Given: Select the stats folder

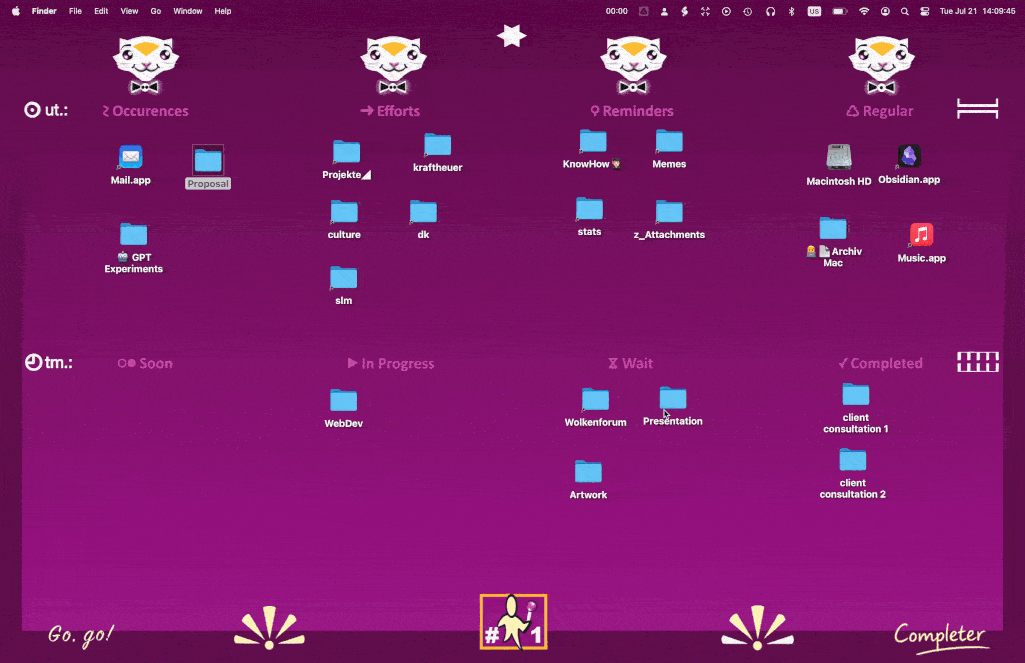Looking at the screenshot, I should point(589,209).
